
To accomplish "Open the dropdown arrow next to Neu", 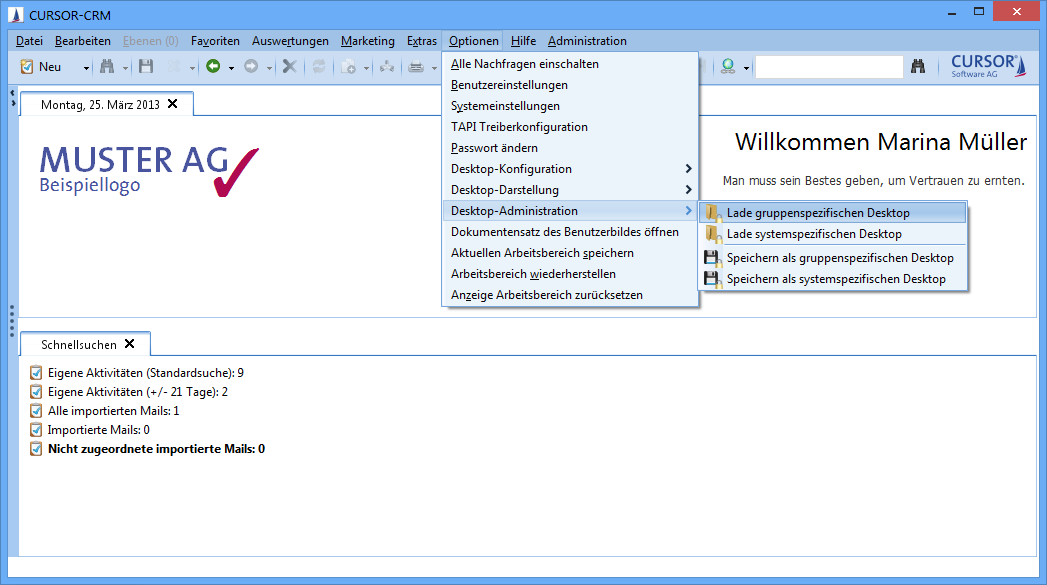I will [86, 68].
